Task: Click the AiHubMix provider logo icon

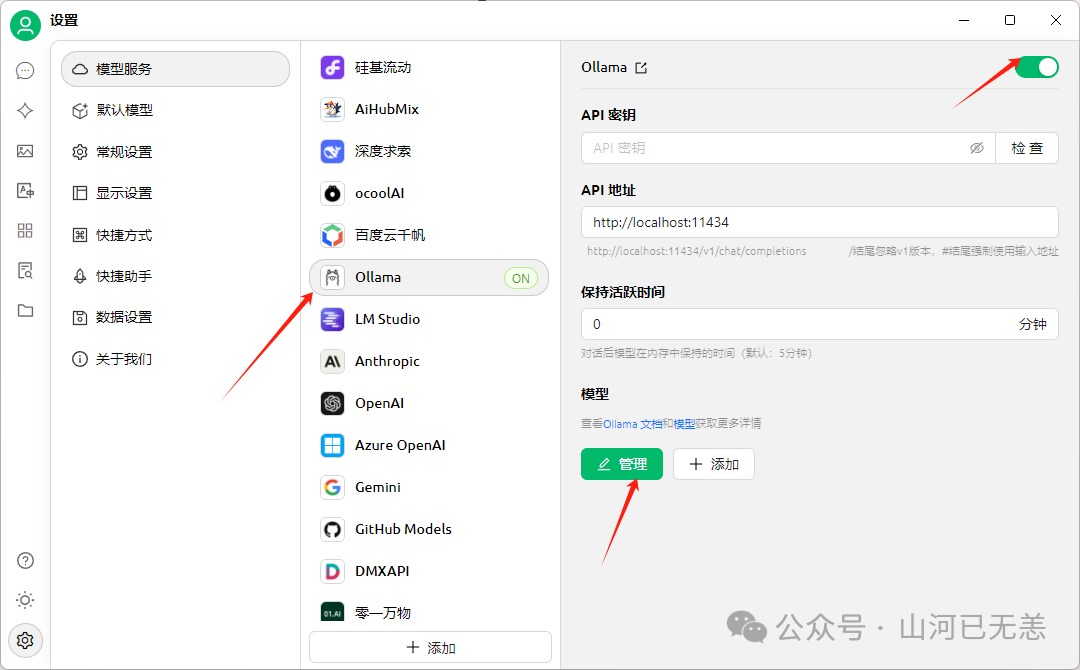Action: click(x=332, y=109)
